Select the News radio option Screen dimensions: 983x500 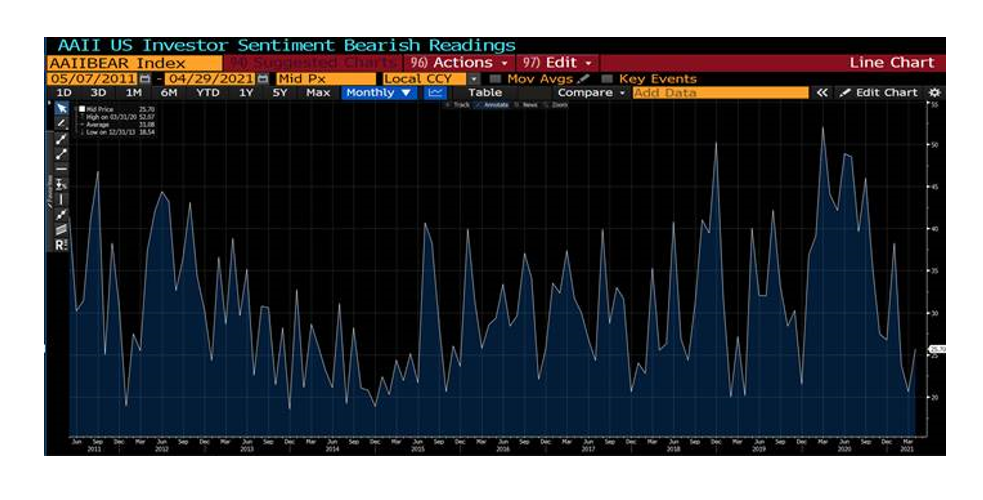point(527,105)
